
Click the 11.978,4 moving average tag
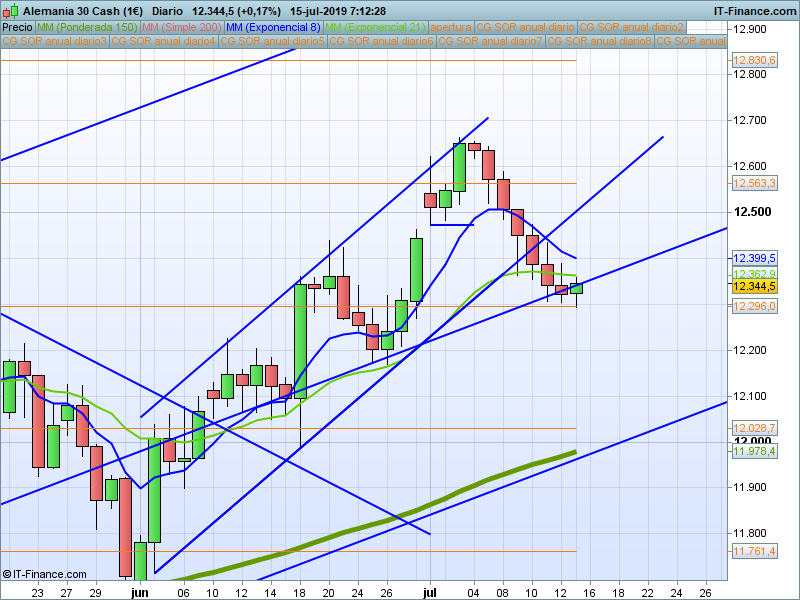pyautogui.click(x=754, y=451)
